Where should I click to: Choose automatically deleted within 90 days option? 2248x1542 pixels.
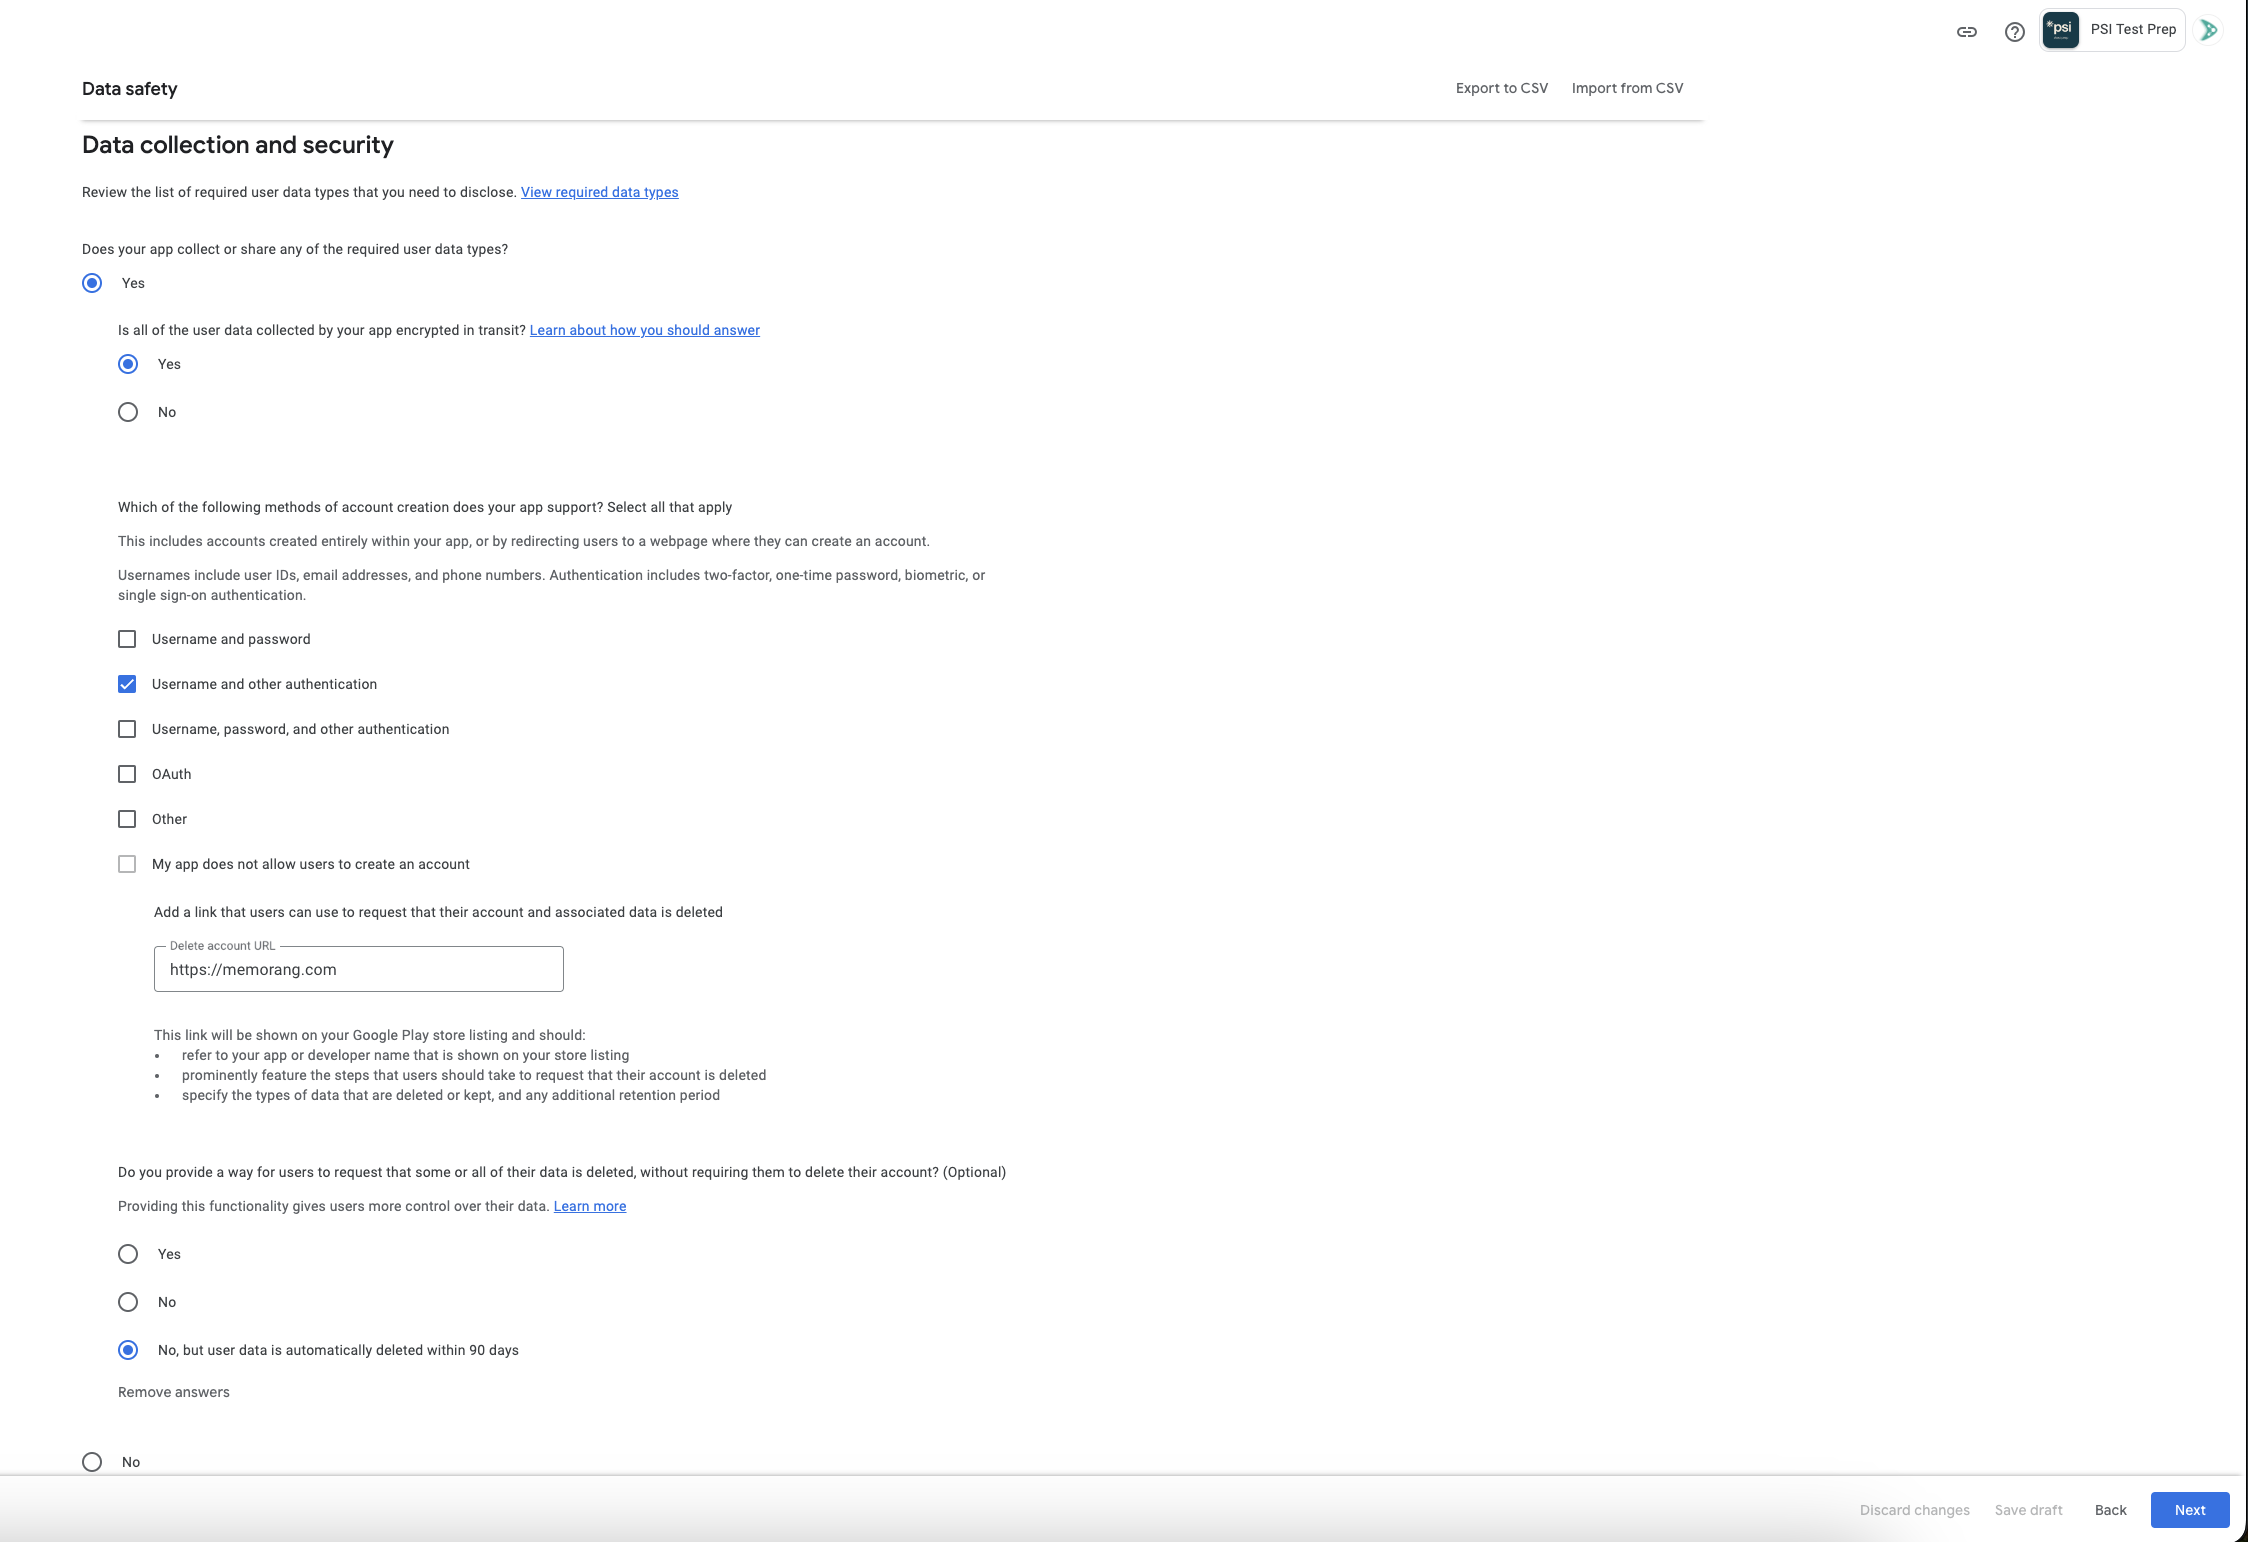coord(128,1350)
